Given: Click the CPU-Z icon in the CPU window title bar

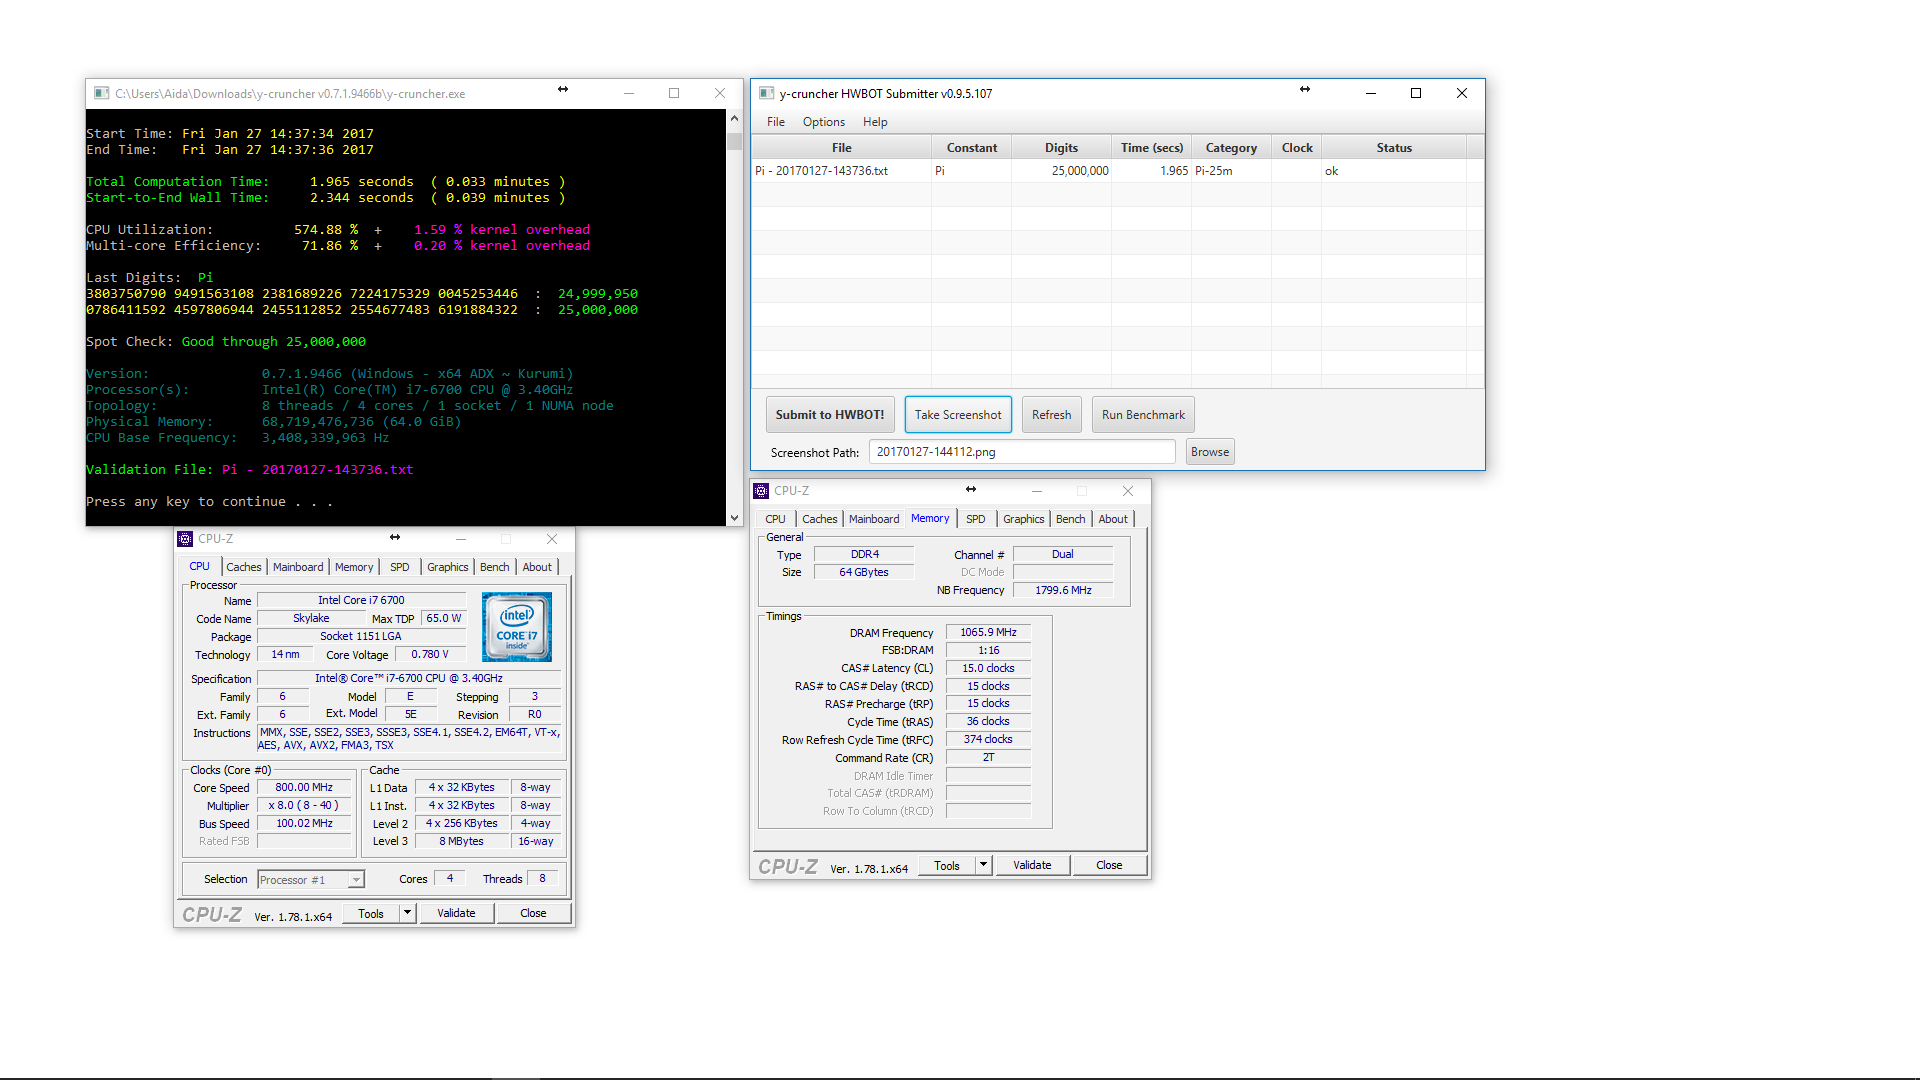Looking at the screenshot, I should [x=185, y=539].
